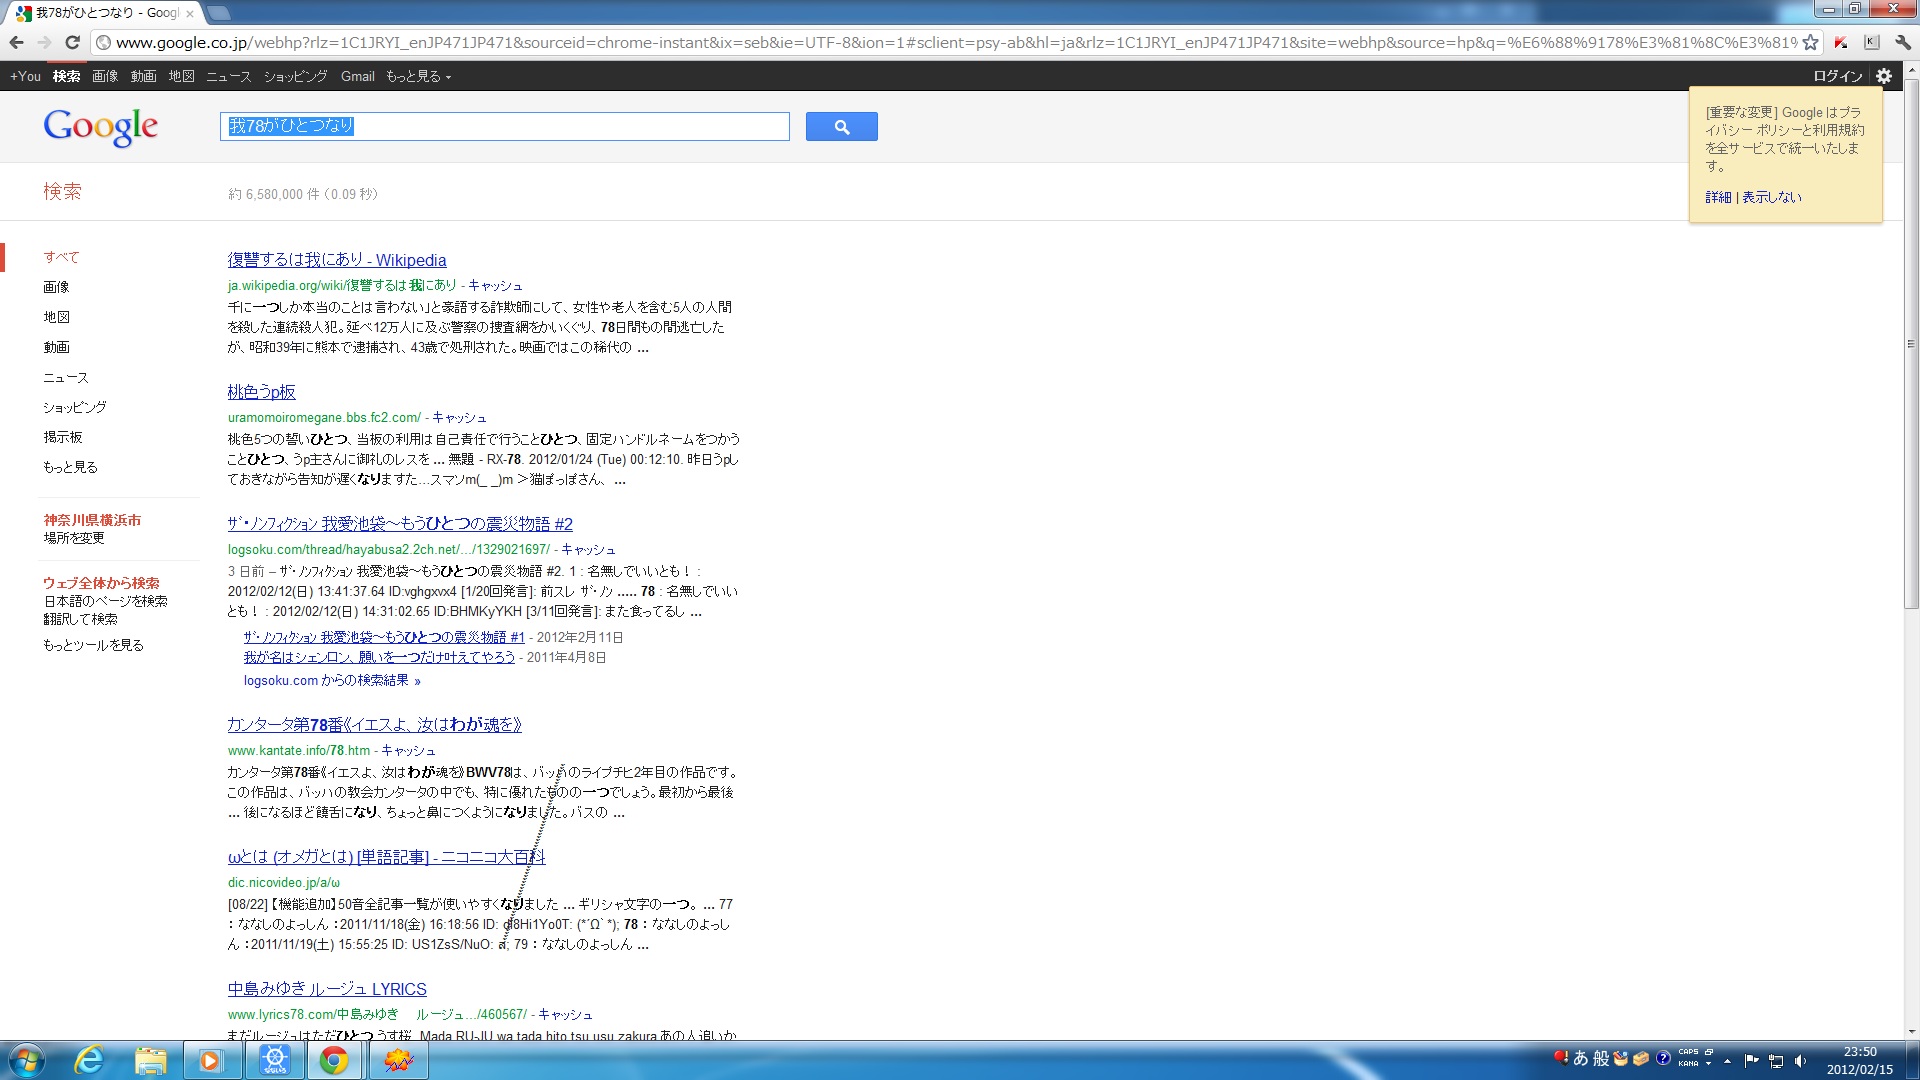
Task: Open 中島みゆき ルージュ LYRICS result
Action: 327,988
